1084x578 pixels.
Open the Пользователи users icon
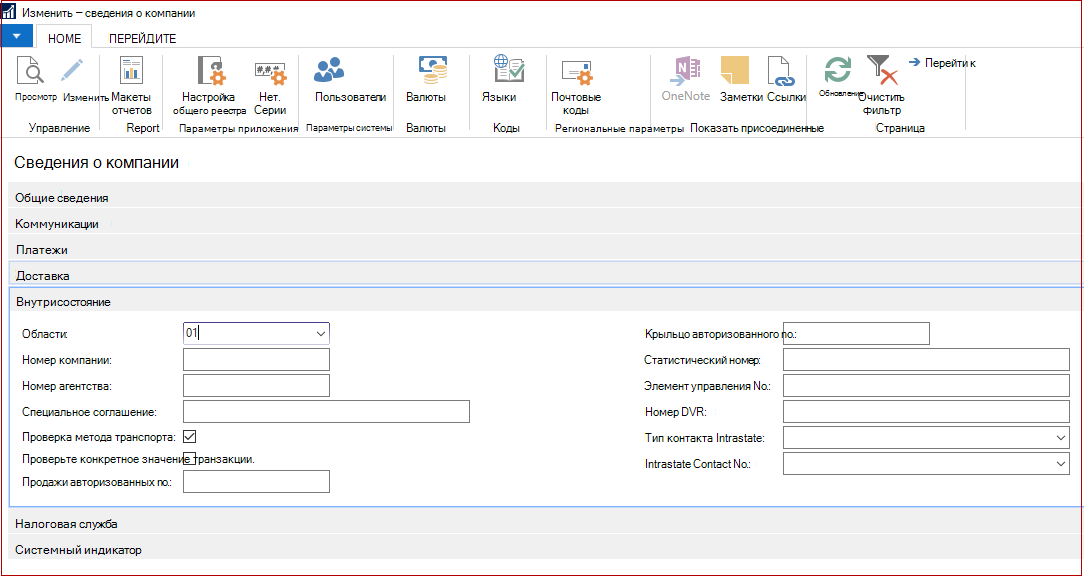tap(329, 69)
